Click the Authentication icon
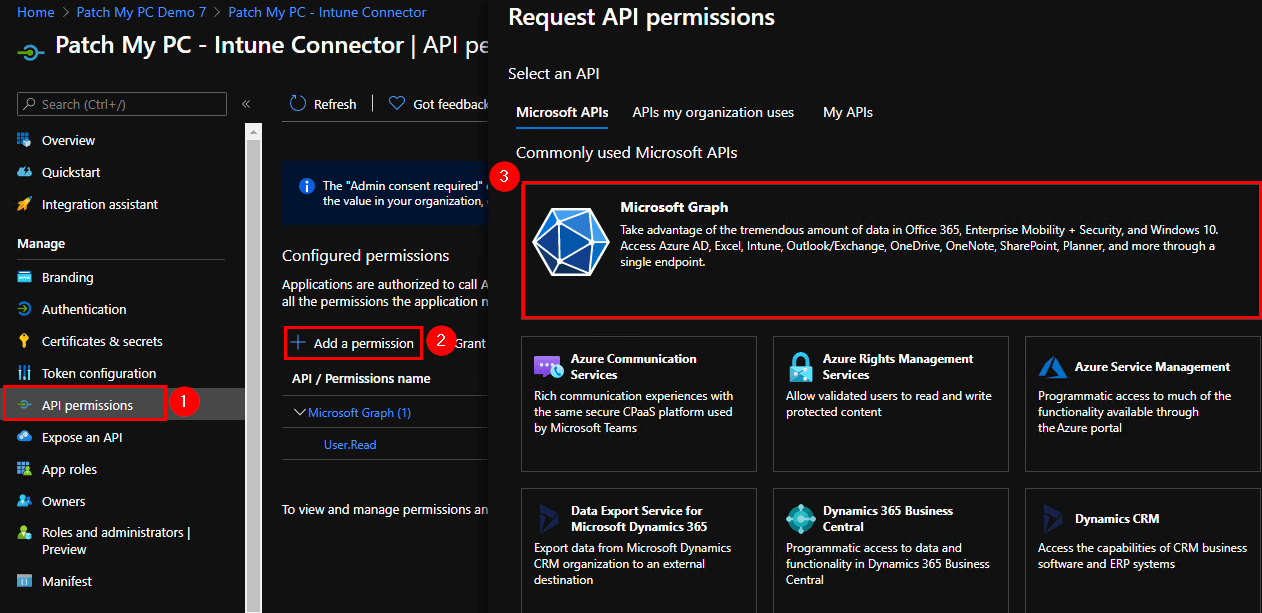This screenshot has height=613, width=1262. (25, 309)
